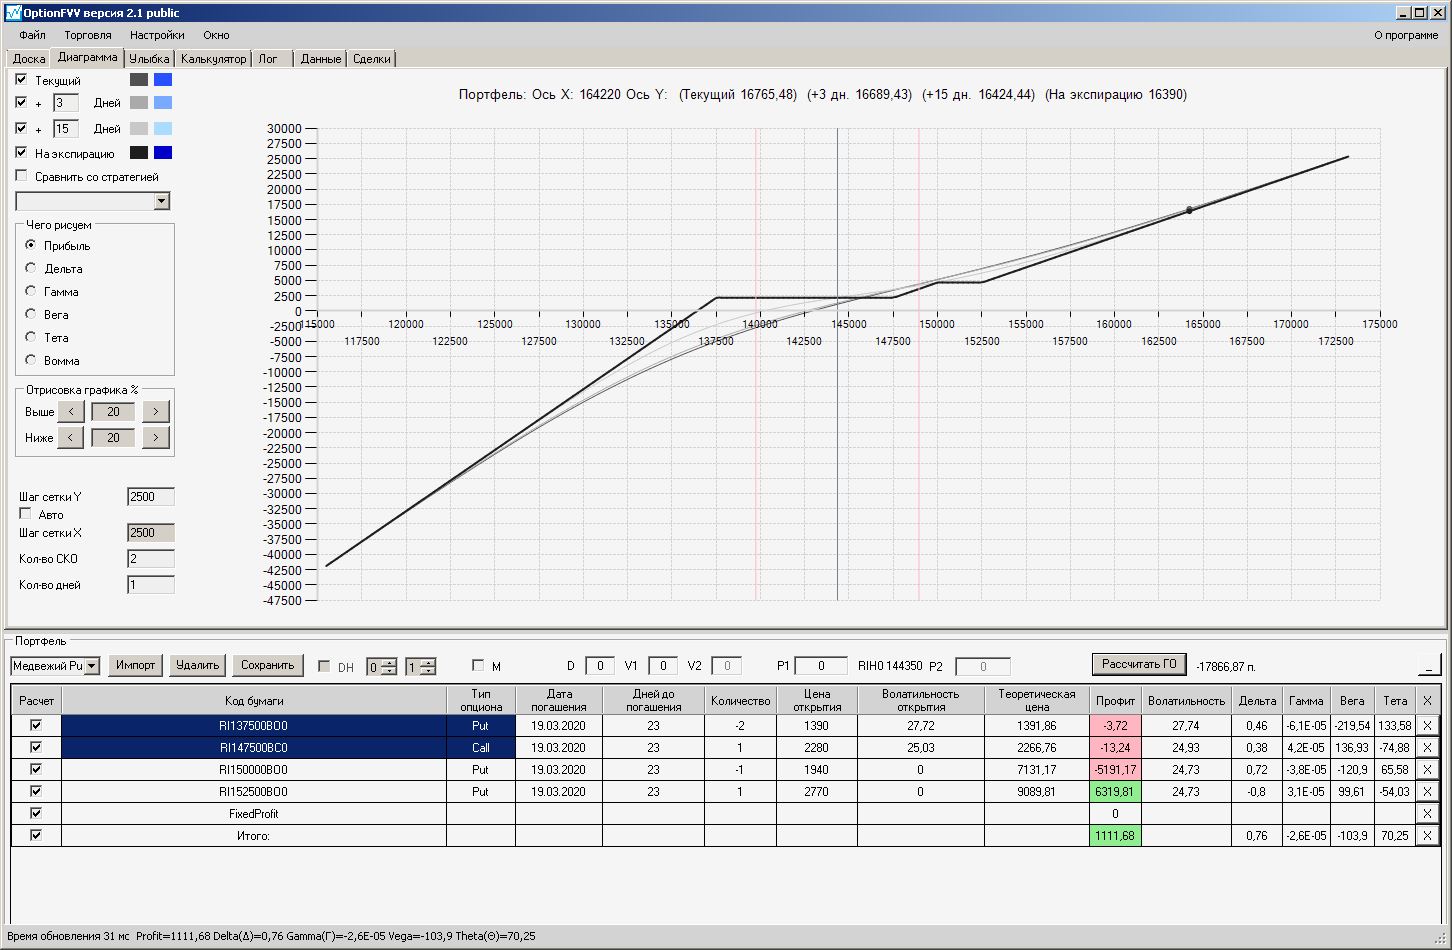Click the spinner on the DH field showing 1

[428, 667]
